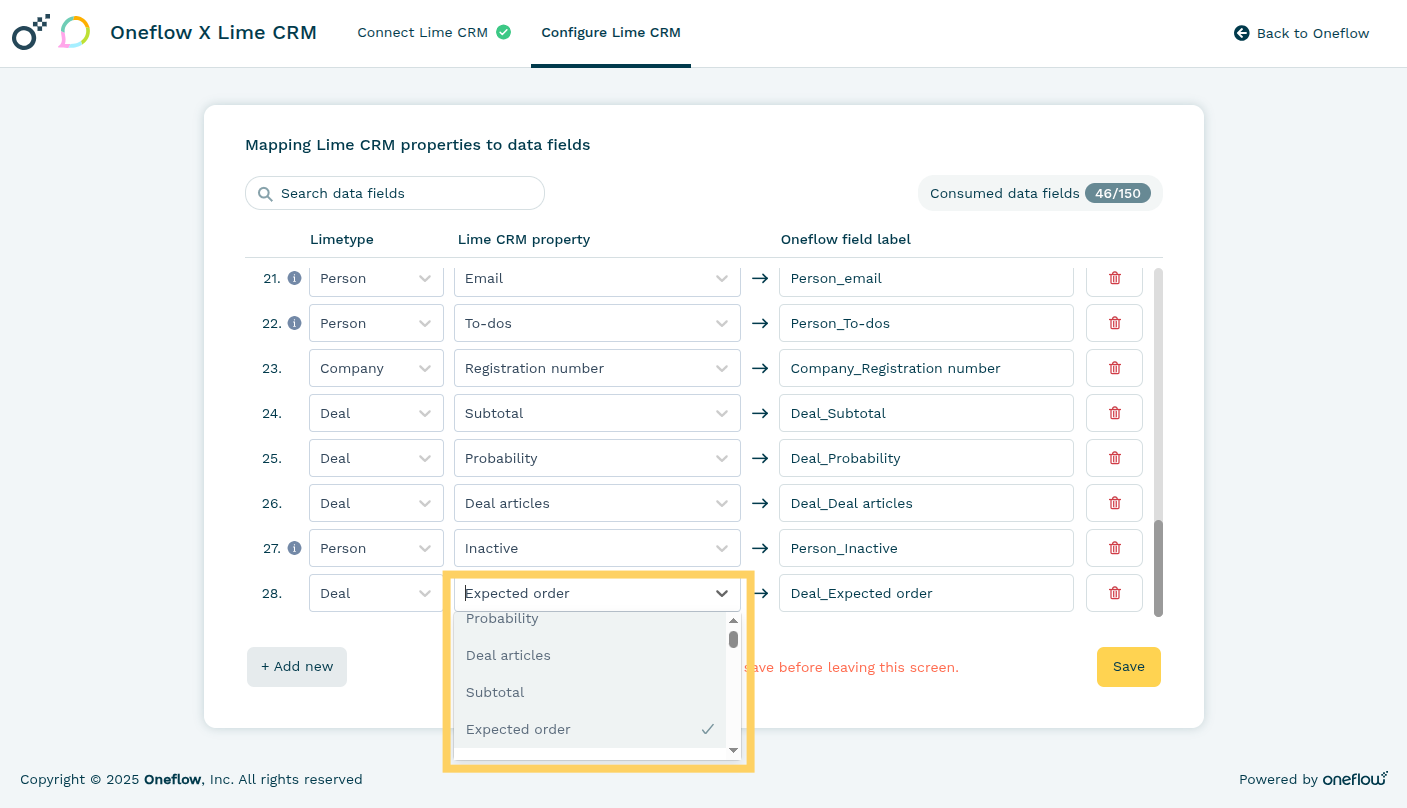This screenshot has height=808, width=1407.
Task: Collapse the Expected order property dropdown
Action: 721,593
